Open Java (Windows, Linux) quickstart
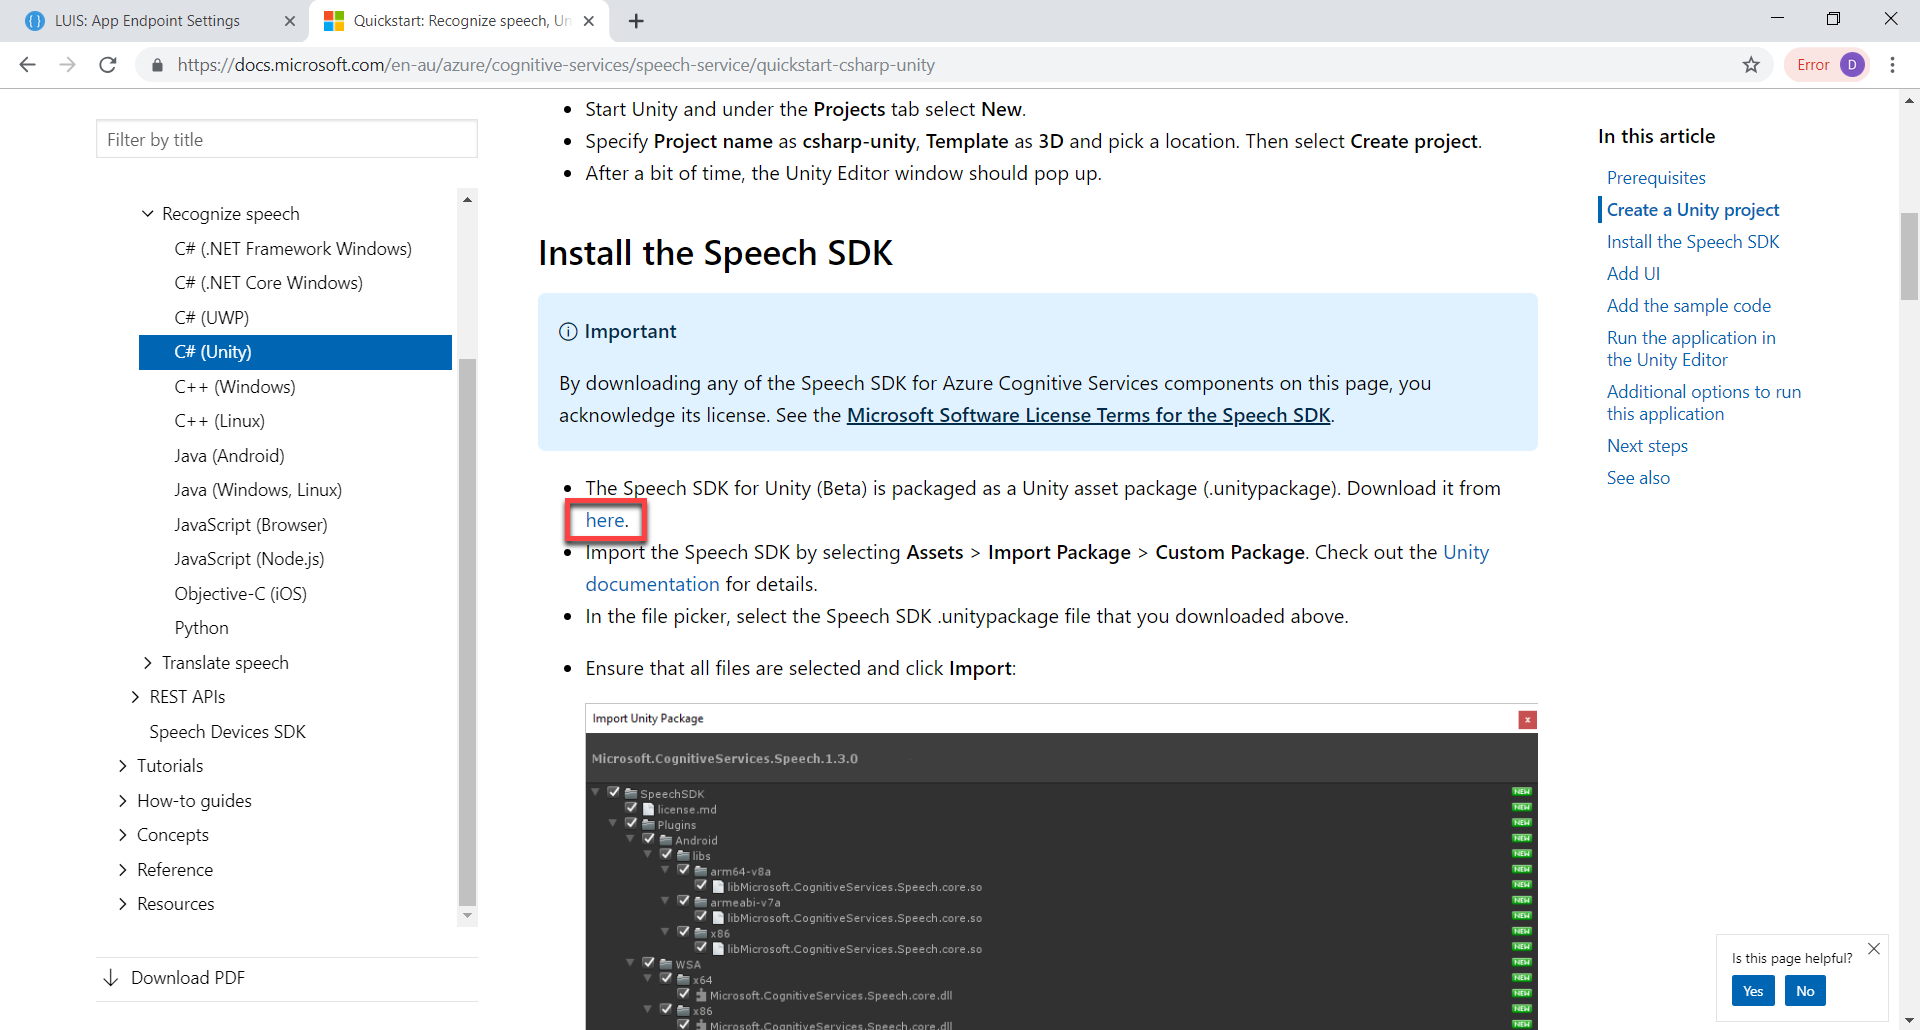1920x1030 pixels. pos(258,490)
